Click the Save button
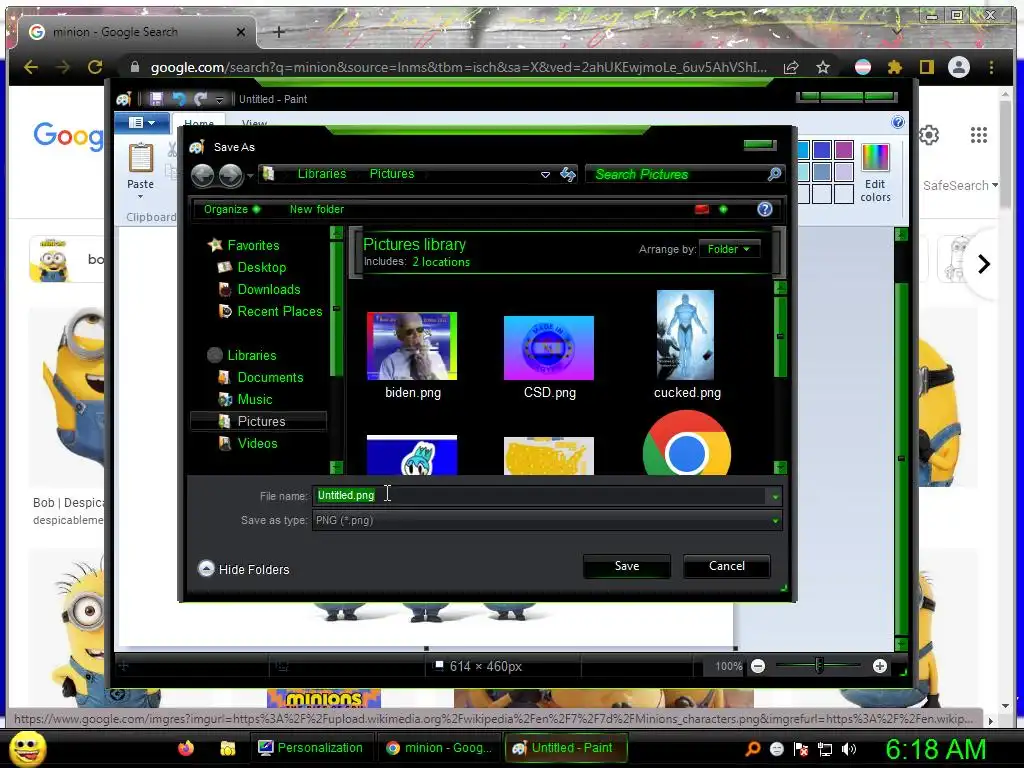Image resolution: width=1024 pixels, height=768 pixels. point(627,566)
